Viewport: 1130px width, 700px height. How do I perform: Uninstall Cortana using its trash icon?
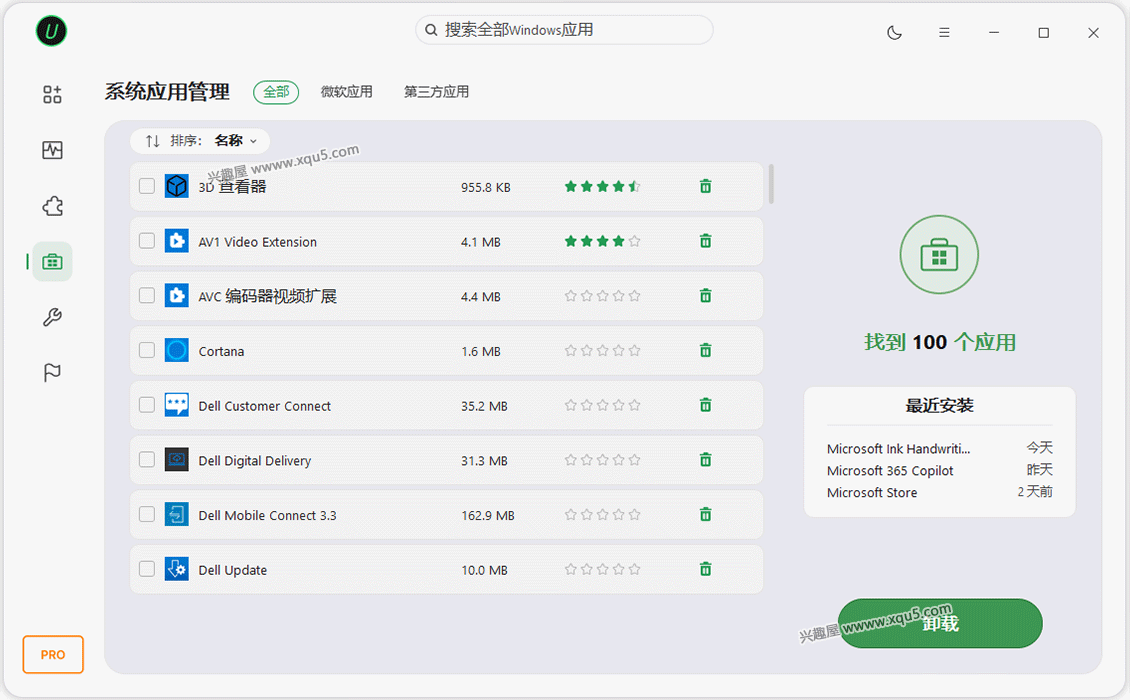(706, 351)
